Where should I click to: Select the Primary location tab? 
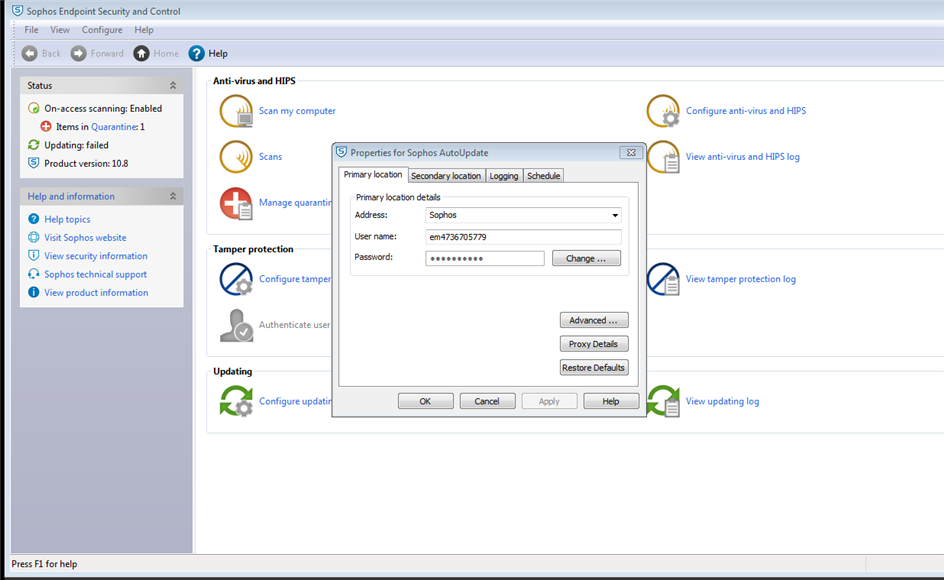(373, 175)
